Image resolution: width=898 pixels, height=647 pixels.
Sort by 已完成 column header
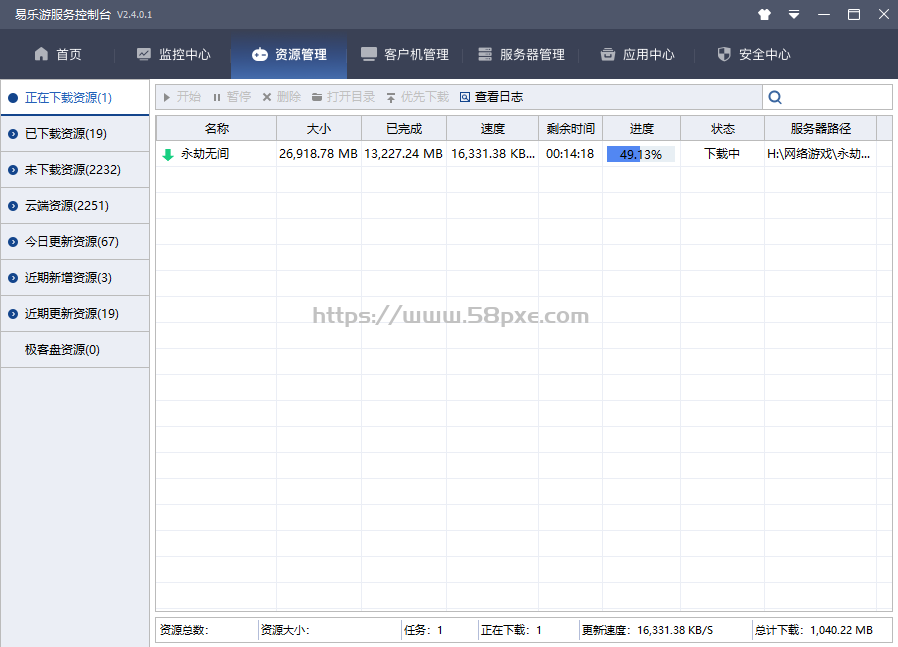pyautogui.click(x=404, y=128)
